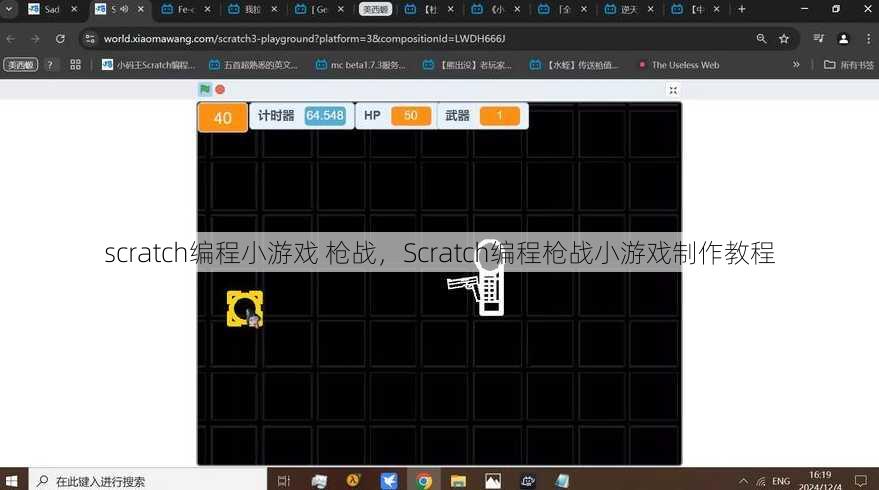879x490 pixels.
Task: Open The Useless Web bookmark
Action: click(679, 65)
